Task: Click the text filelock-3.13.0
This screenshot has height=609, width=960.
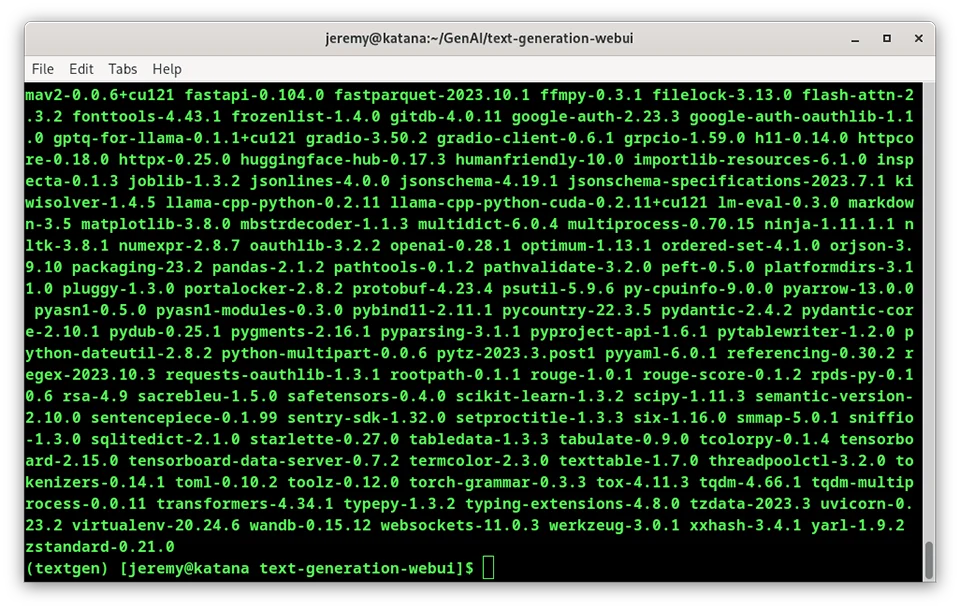Action: [x=722, y=95]
